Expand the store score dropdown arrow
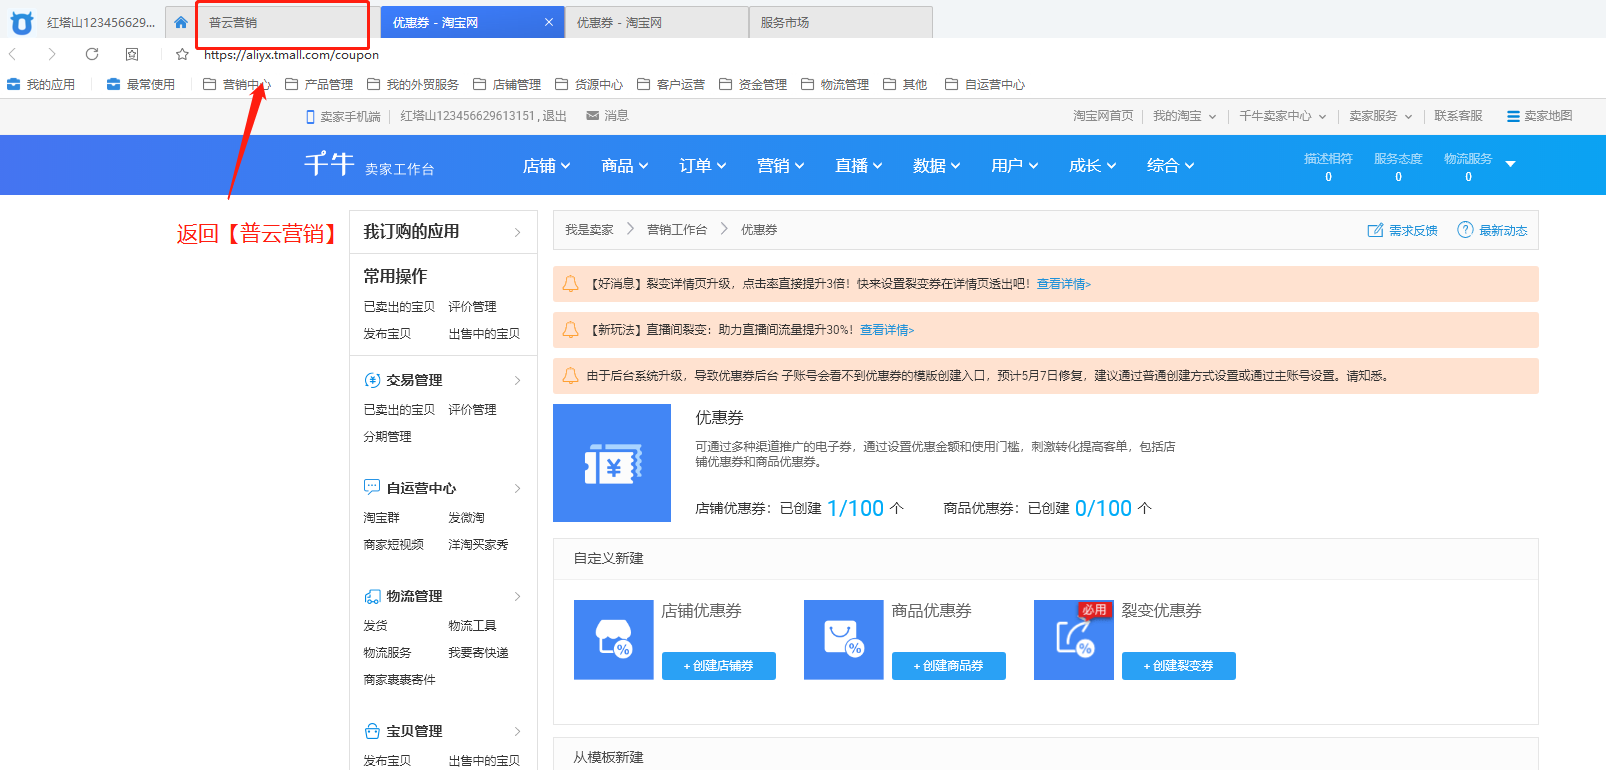The height and width of the screenshot is (770, 1606). pos(1510,164)
